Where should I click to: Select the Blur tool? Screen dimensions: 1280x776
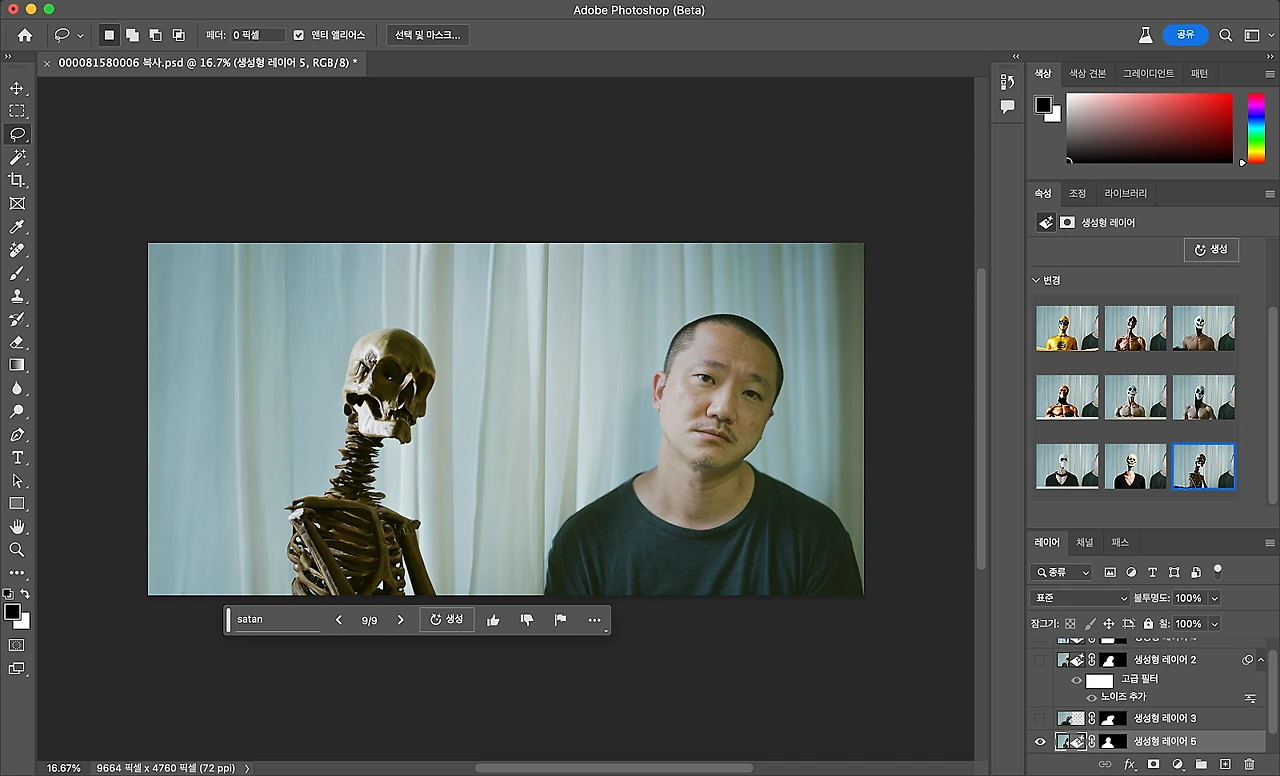[x=17, y=388]
